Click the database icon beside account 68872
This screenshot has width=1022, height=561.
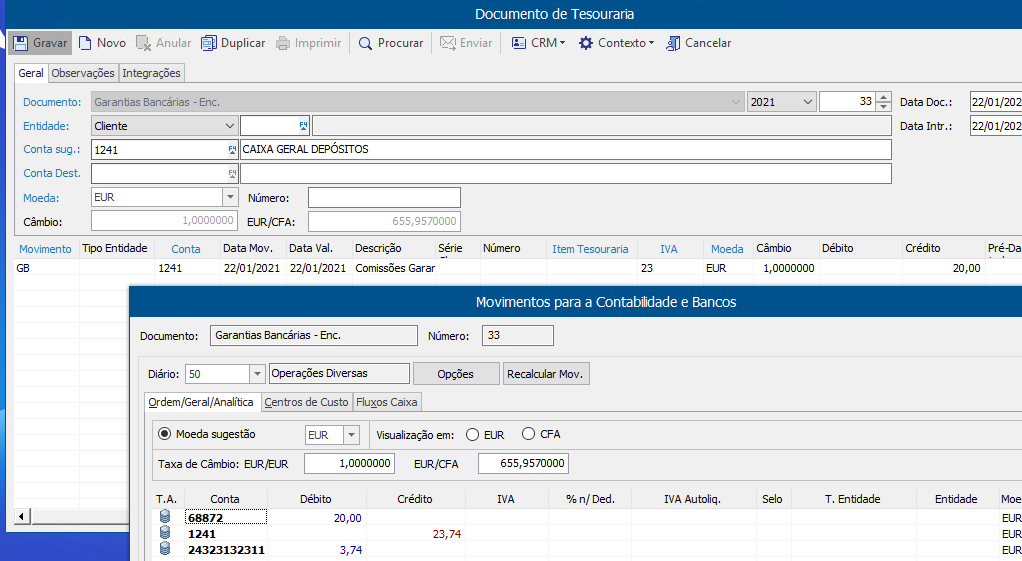165,517
